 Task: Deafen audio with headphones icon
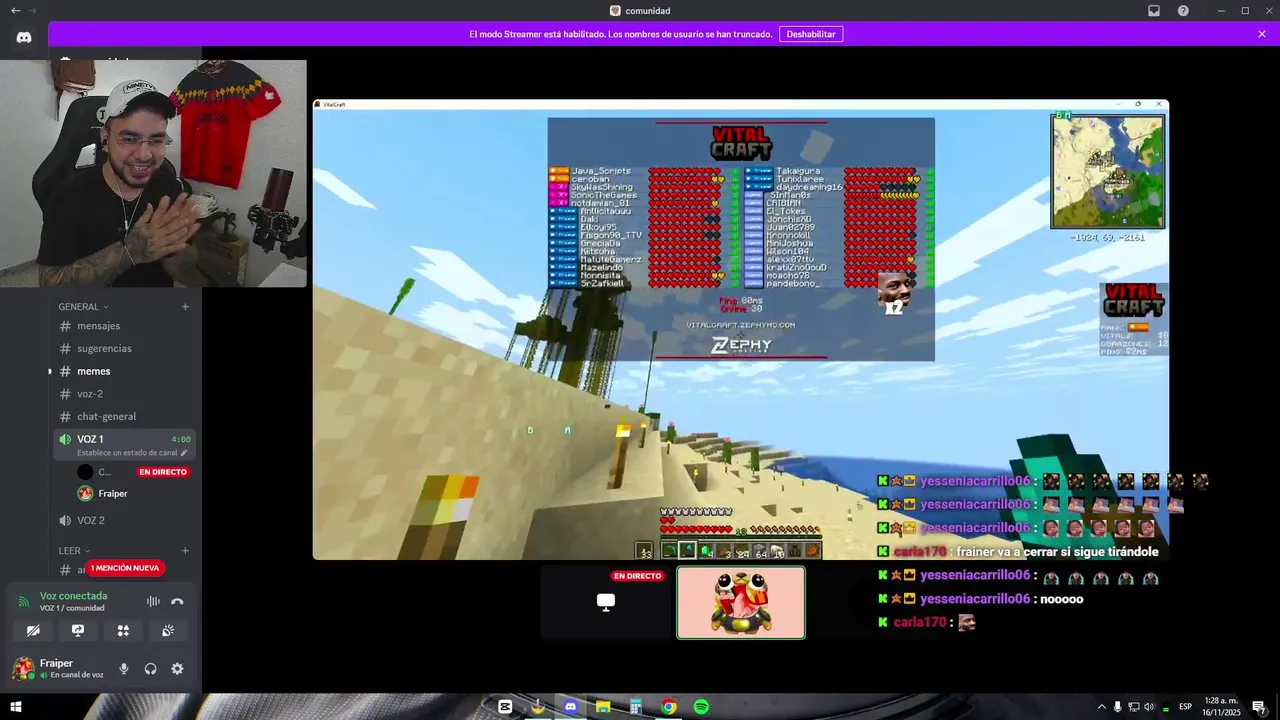click(150, 669)
